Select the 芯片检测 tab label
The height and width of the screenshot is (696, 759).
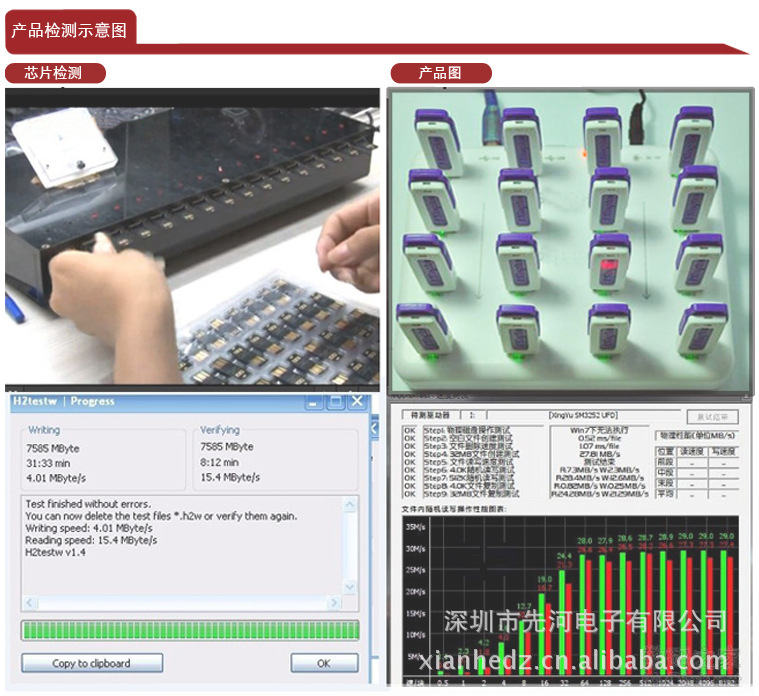pos(54,73)
